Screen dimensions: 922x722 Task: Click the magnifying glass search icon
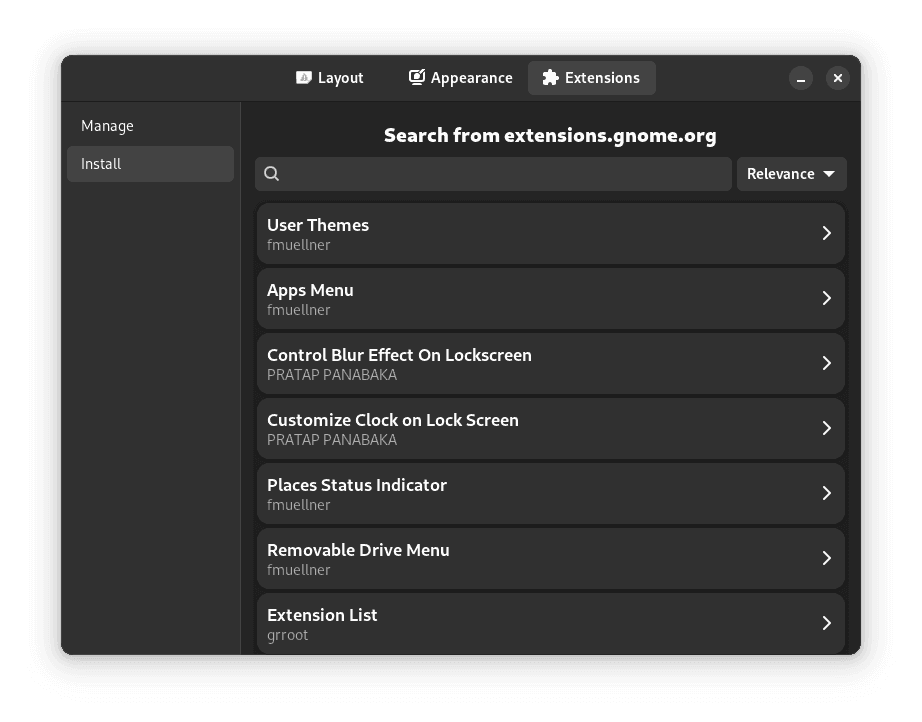[x=271, y=174]
